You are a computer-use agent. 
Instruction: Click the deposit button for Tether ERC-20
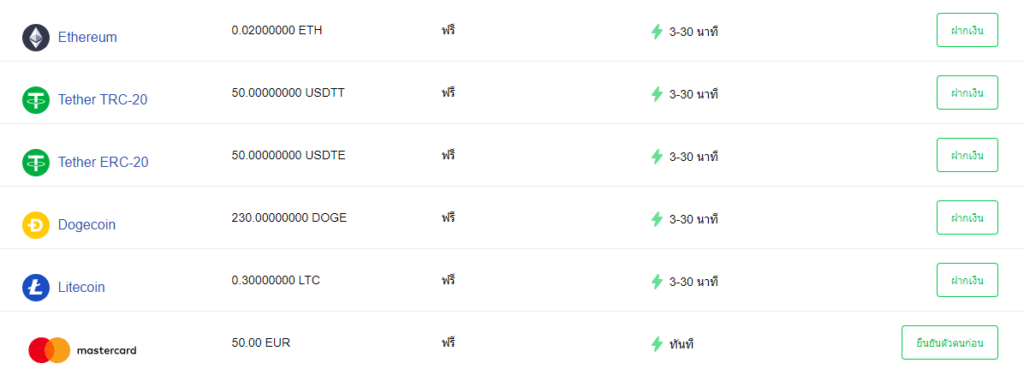click(967, 155)
